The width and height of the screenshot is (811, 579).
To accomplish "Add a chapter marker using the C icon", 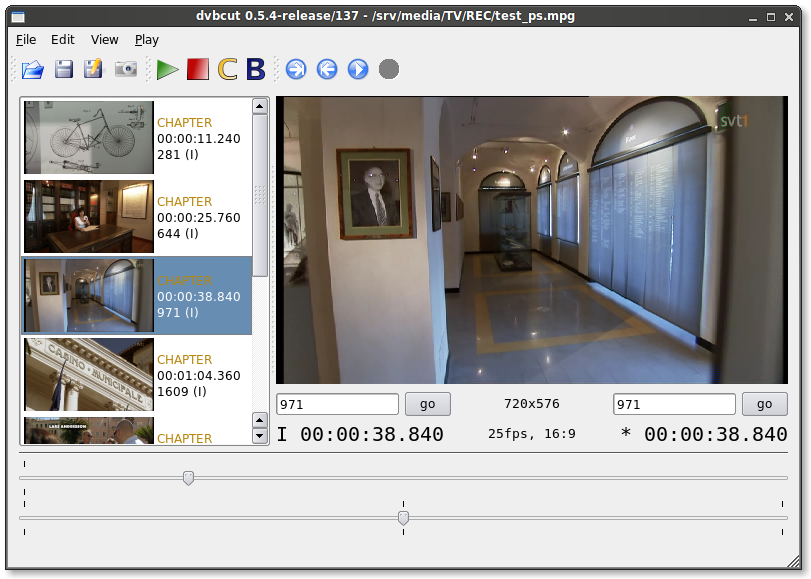I will tap(226, 69).
